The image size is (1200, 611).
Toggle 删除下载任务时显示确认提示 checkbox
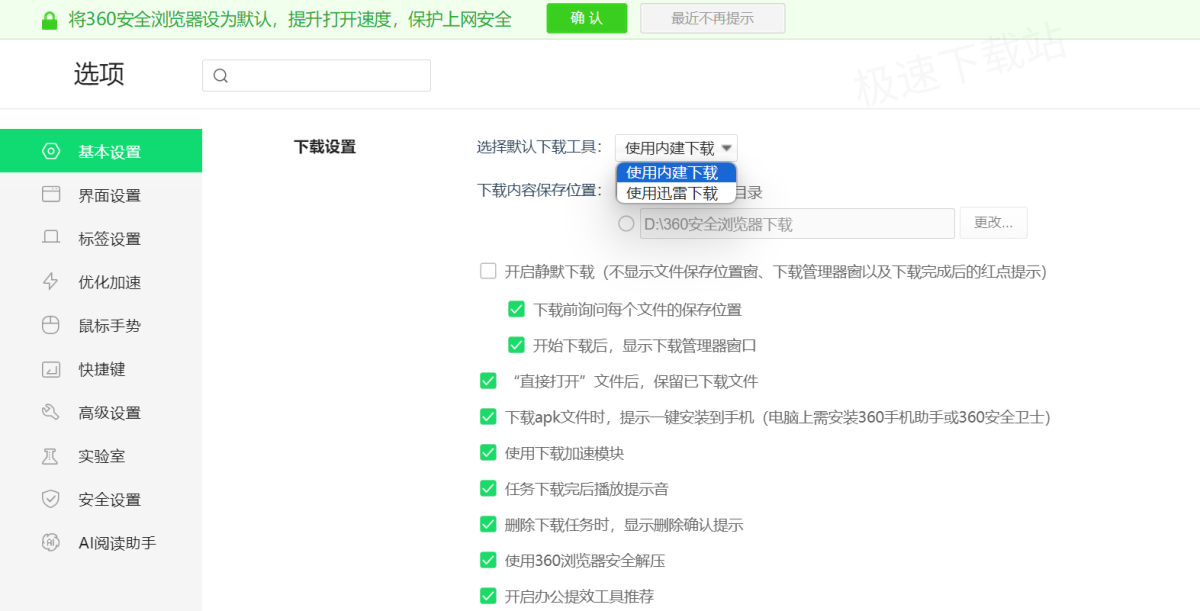click(488, 524)
